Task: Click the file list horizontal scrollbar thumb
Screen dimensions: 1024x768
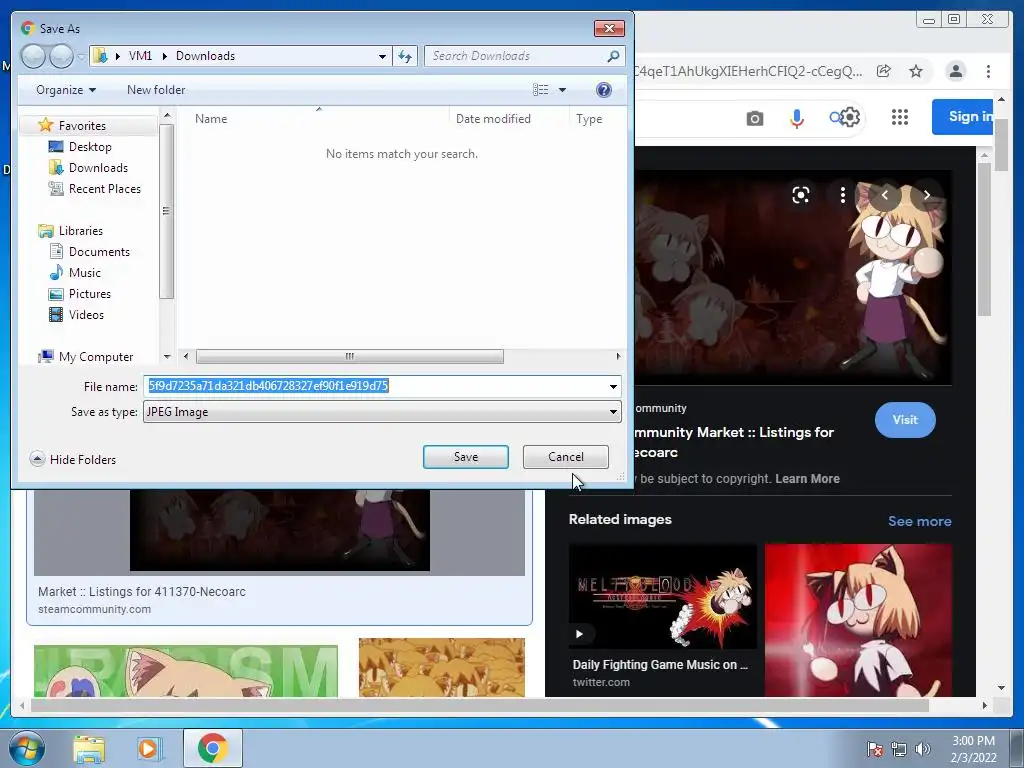Action: point(349,357)
